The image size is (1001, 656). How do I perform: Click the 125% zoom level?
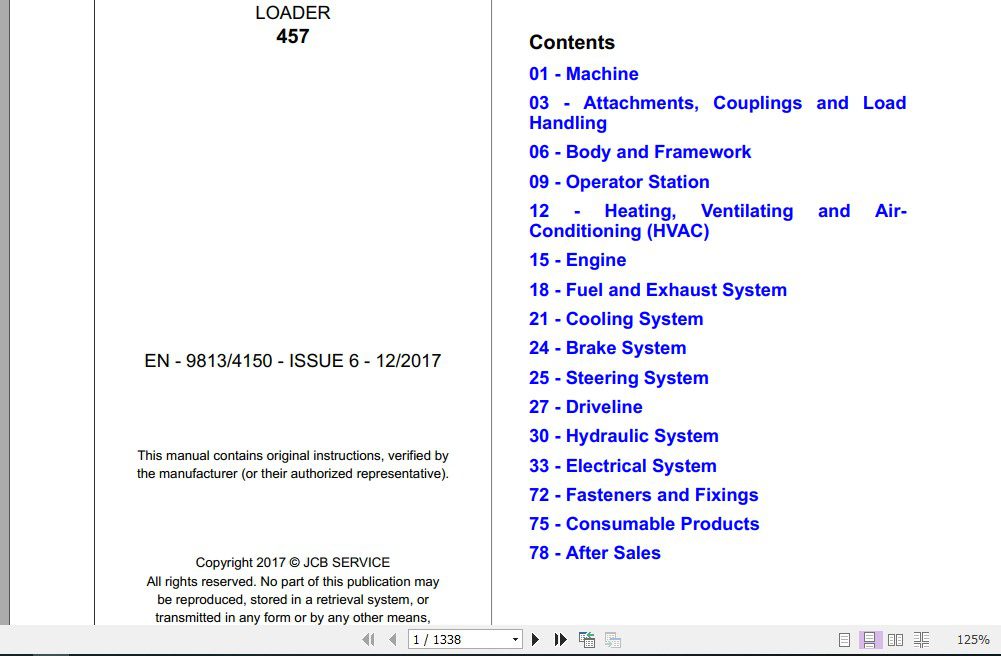(973, 639)
